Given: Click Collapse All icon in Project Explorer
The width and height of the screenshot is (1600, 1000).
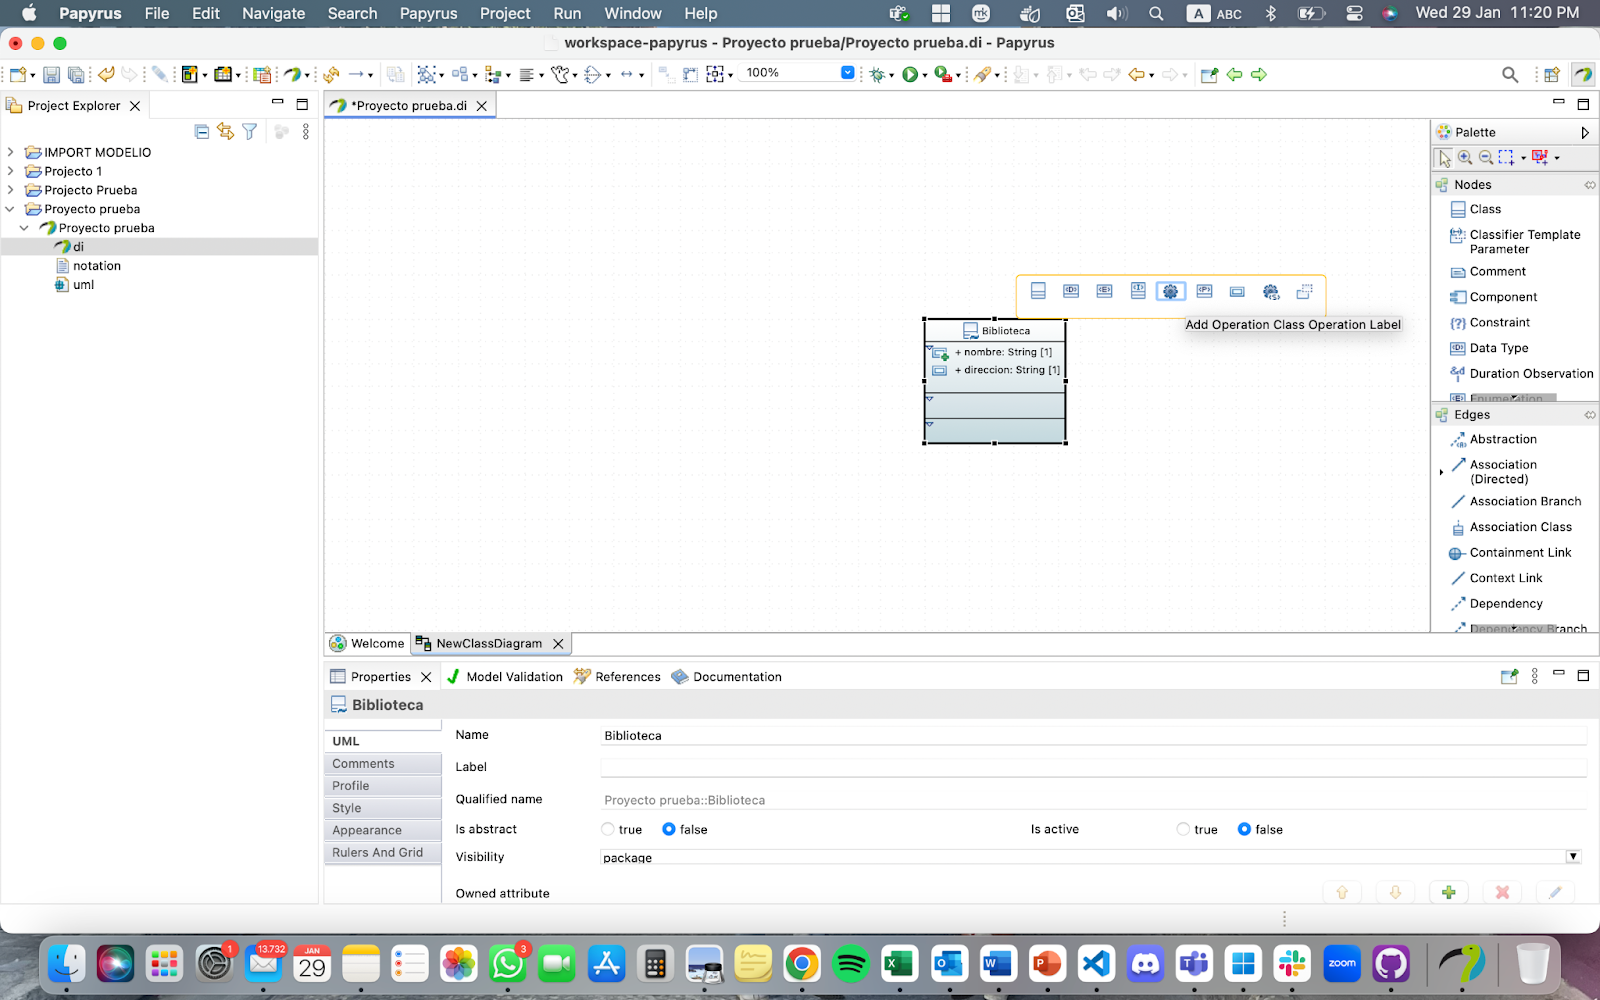Looking at the screenshot, I should [x=202, y=132].
